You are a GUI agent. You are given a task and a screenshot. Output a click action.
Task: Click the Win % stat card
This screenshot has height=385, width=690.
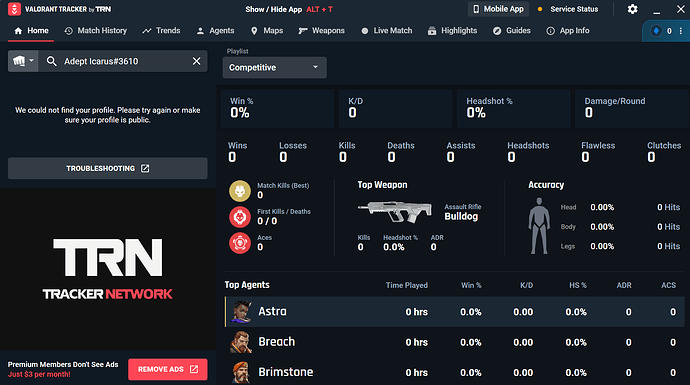[x=277, y=109]
